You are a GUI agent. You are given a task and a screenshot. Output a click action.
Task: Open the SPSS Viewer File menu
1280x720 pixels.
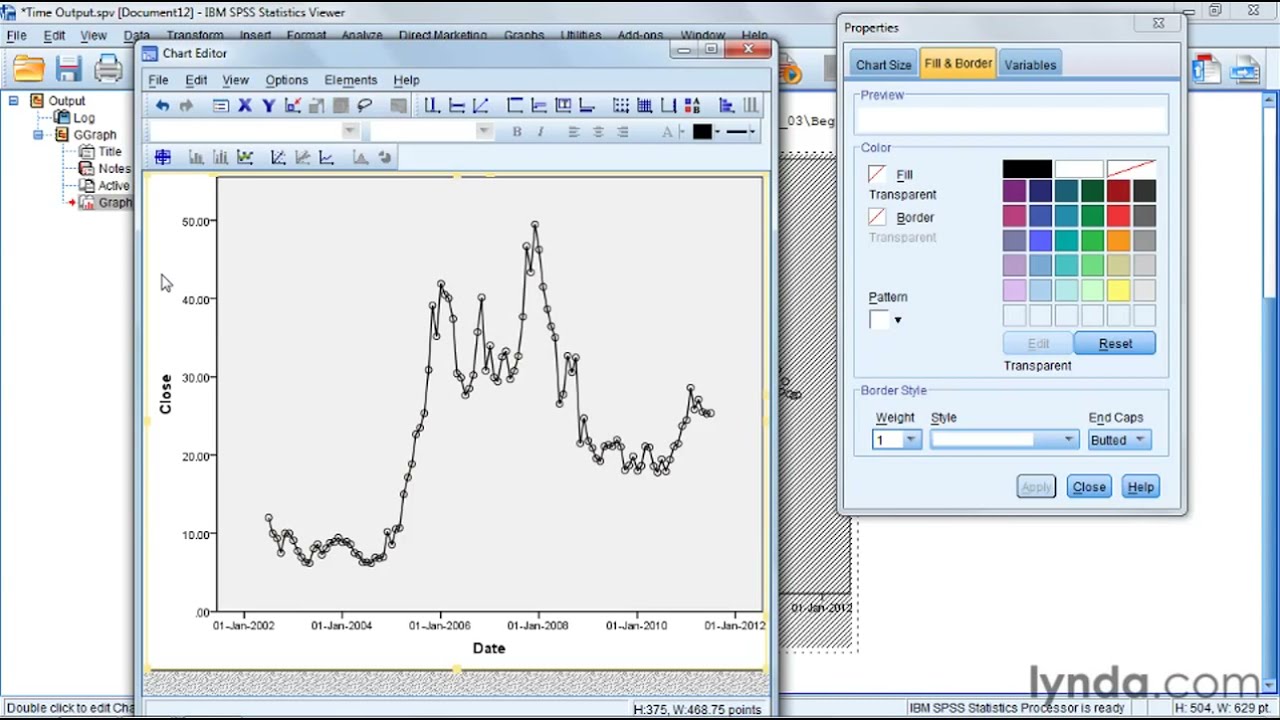[x=16, y=35]
